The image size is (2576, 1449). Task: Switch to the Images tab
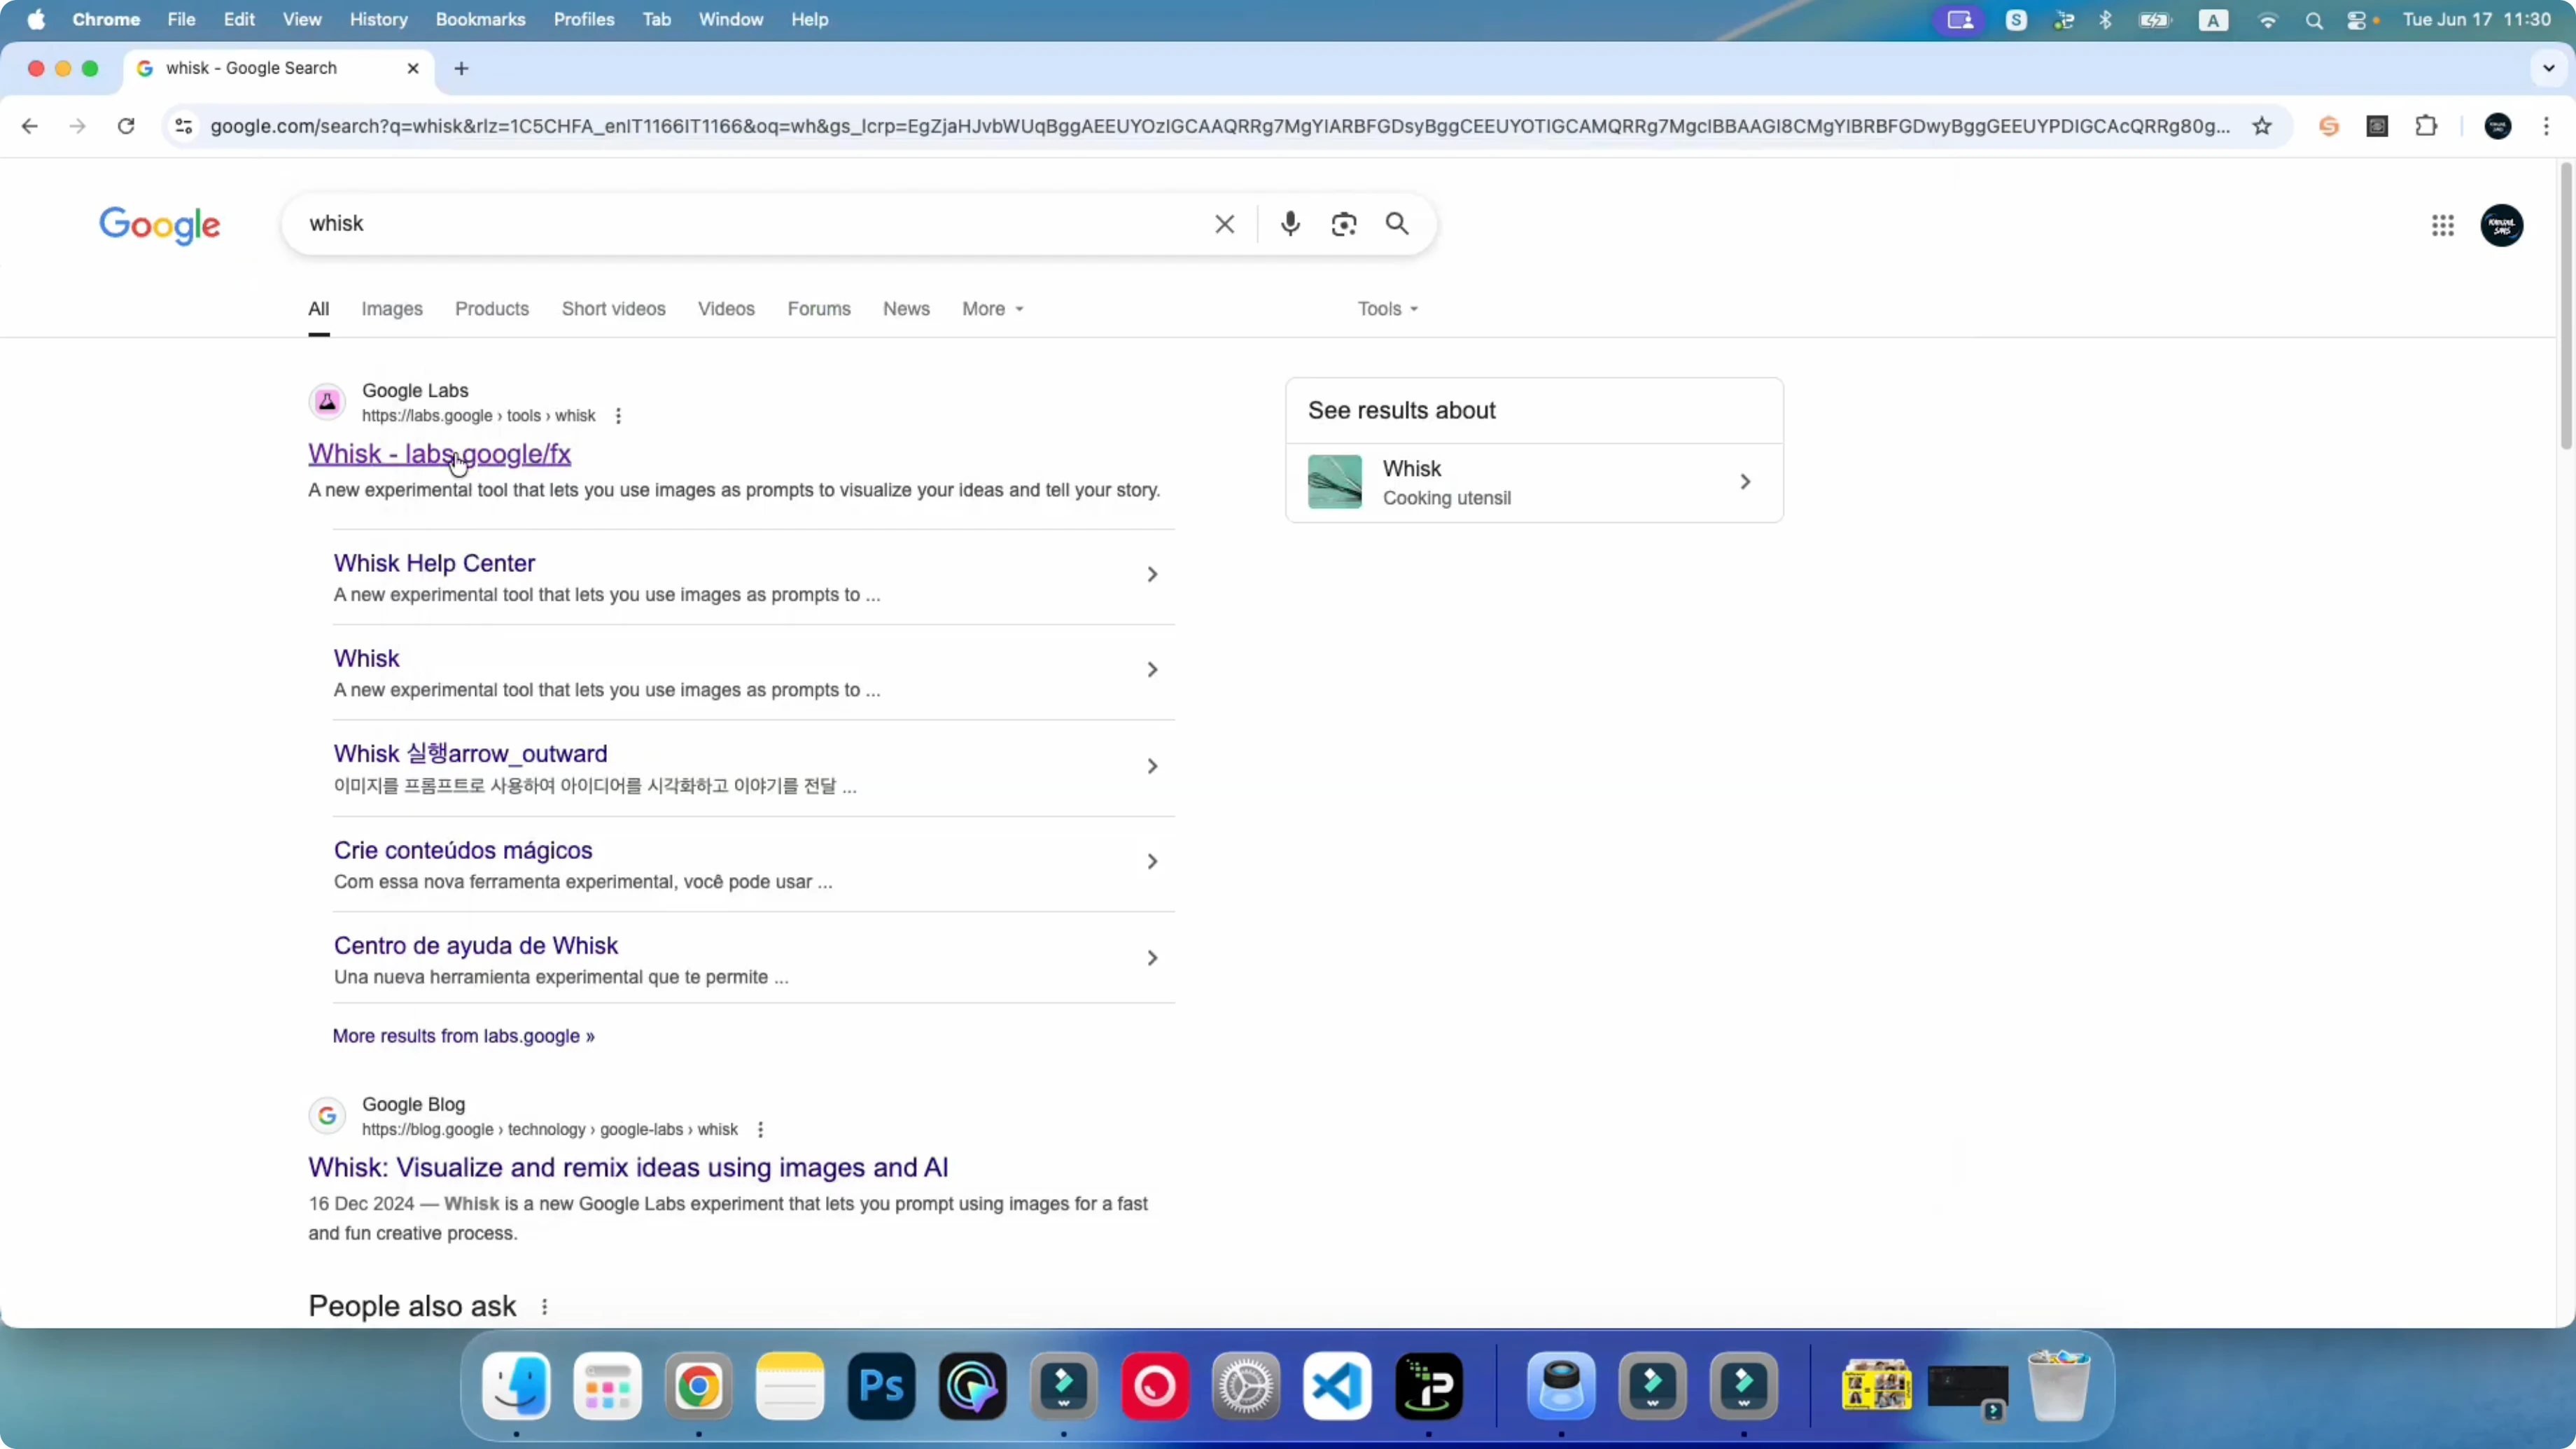point(391,309)
